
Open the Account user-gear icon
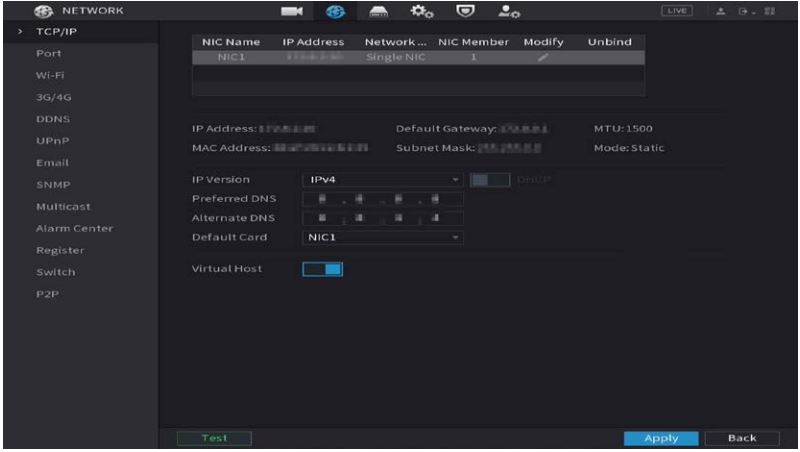[509, 11]
